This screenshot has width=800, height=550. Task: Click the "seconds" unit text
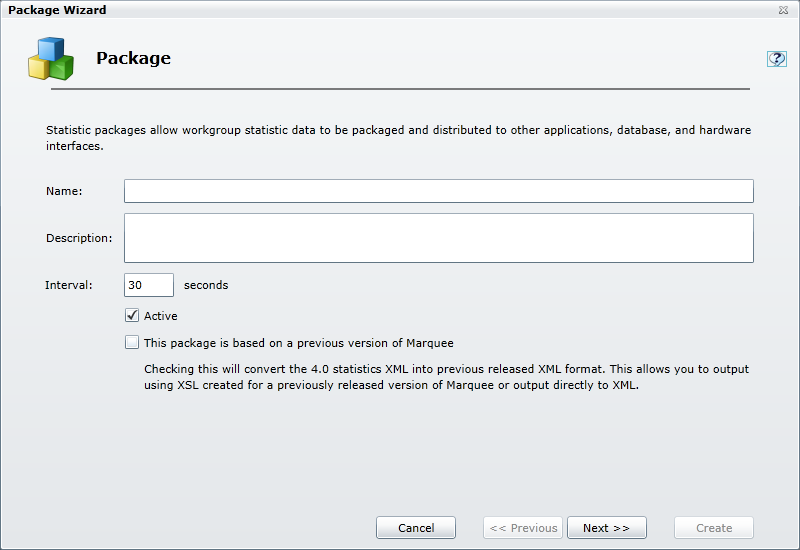click(x=206, y=285)
